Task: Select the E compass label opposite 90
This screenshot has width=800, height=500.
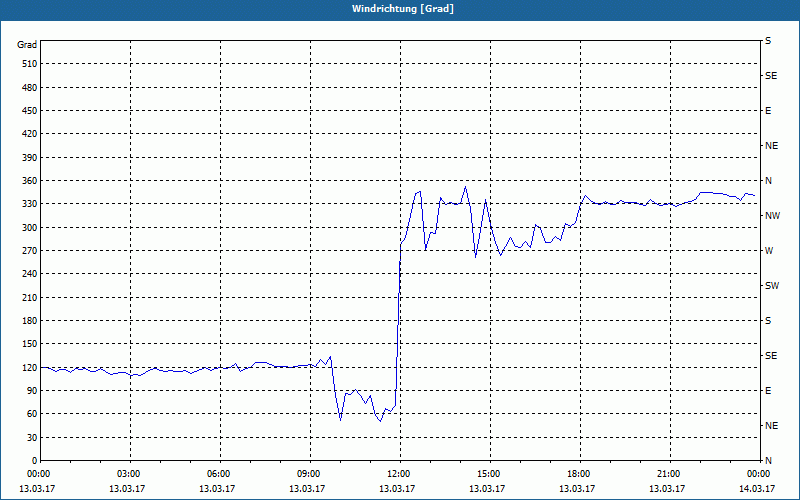Action: click(768, 391)
